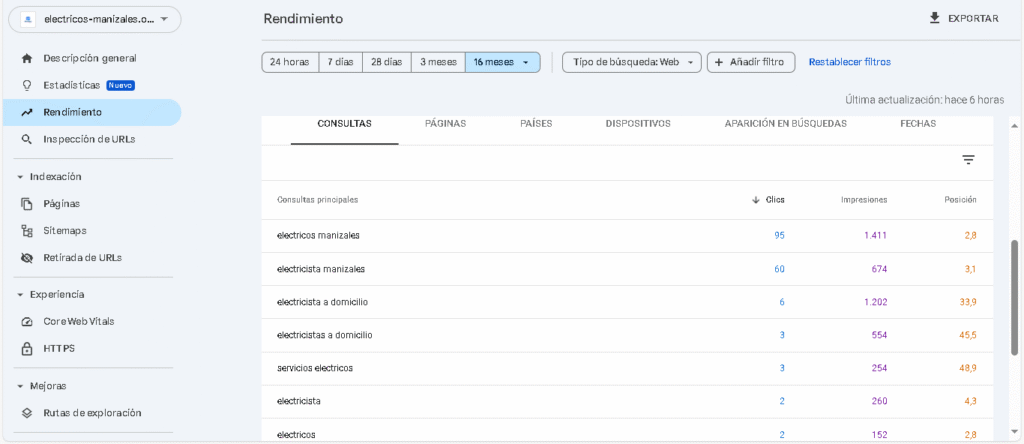Select the 24 horas date range
The height and width of the screenshot is (444, 1024).
(x=289, y=62)
